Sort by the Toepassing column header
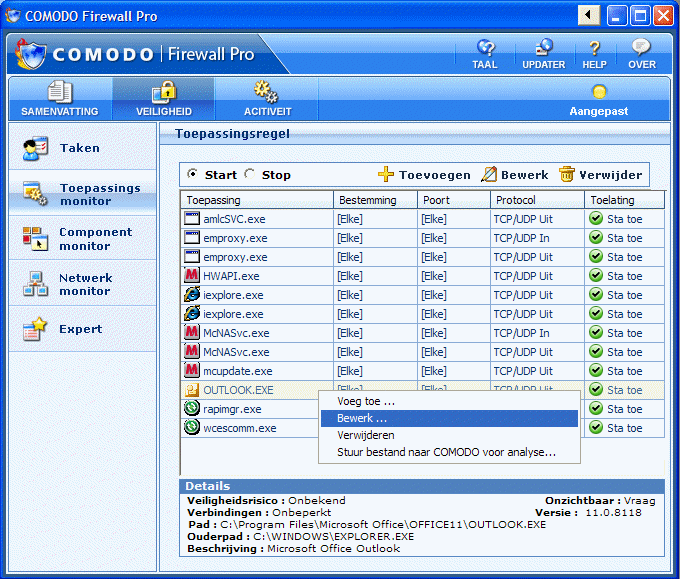 [257, 200]
